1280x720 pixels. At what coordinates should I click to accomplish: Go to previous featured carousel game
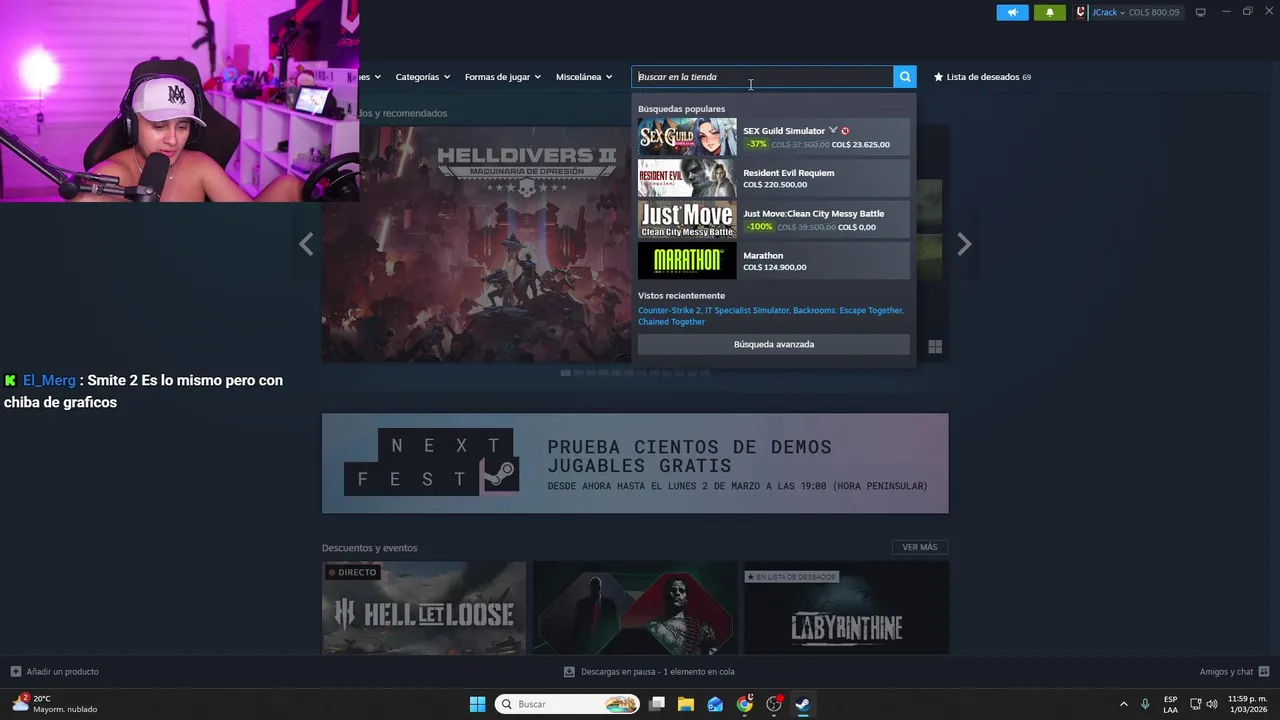click(306, 244)
